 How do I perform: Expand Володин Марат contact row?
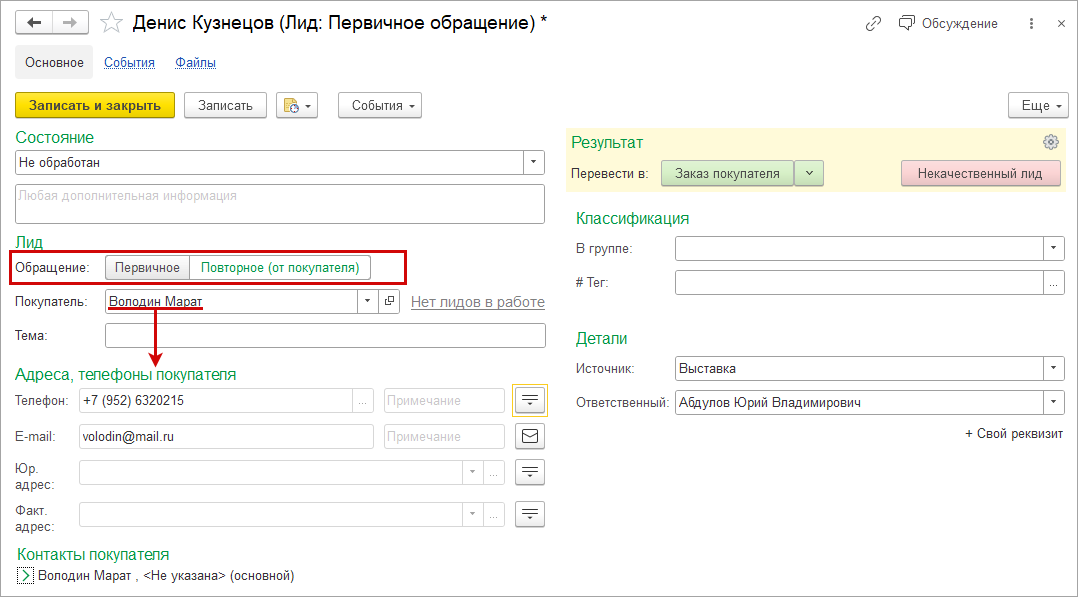pos(26,576)
